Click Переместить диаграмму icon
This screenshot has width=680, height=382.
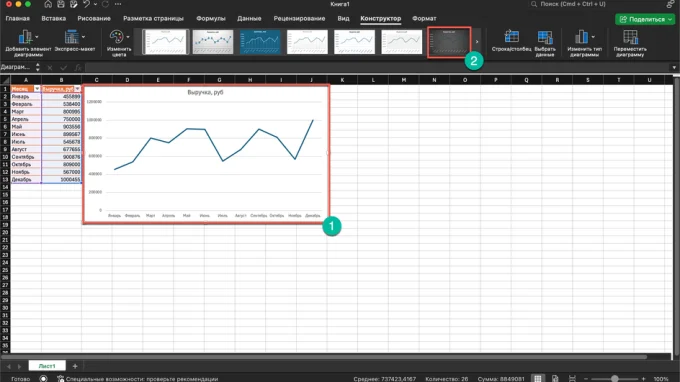tap(630, 37)
